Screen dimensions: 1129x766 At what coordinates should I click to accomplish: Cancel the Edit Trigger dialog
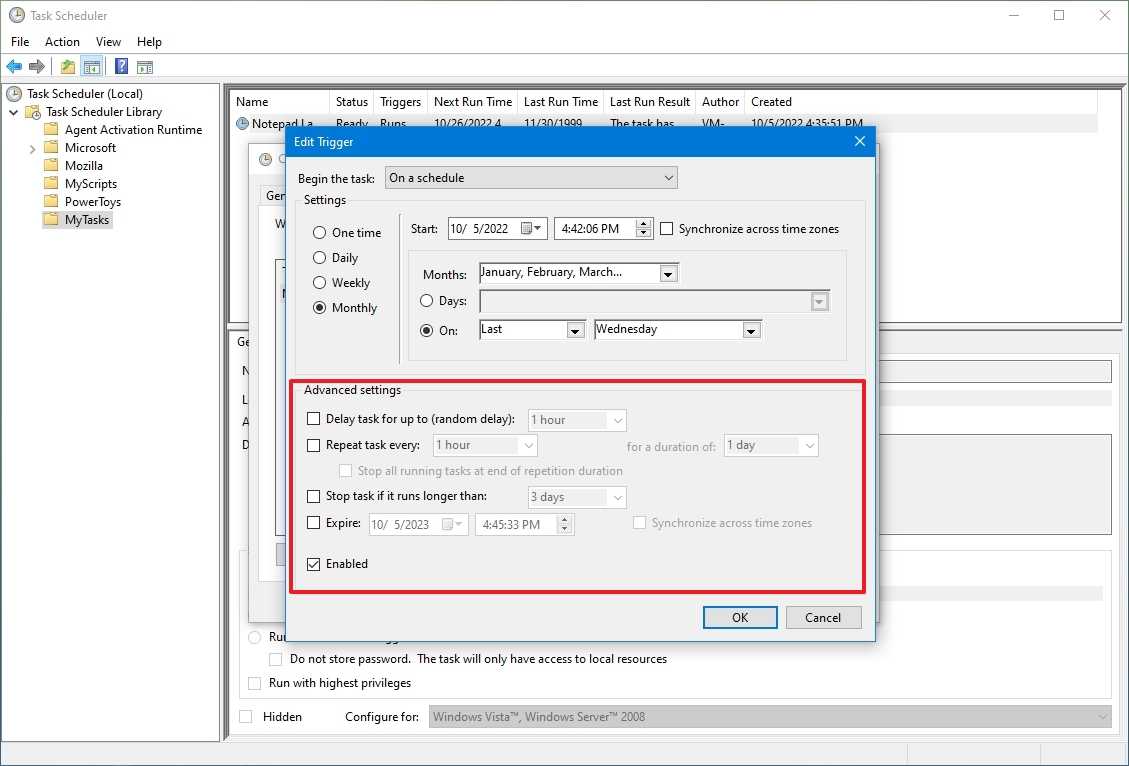click(x=823, y=617)
